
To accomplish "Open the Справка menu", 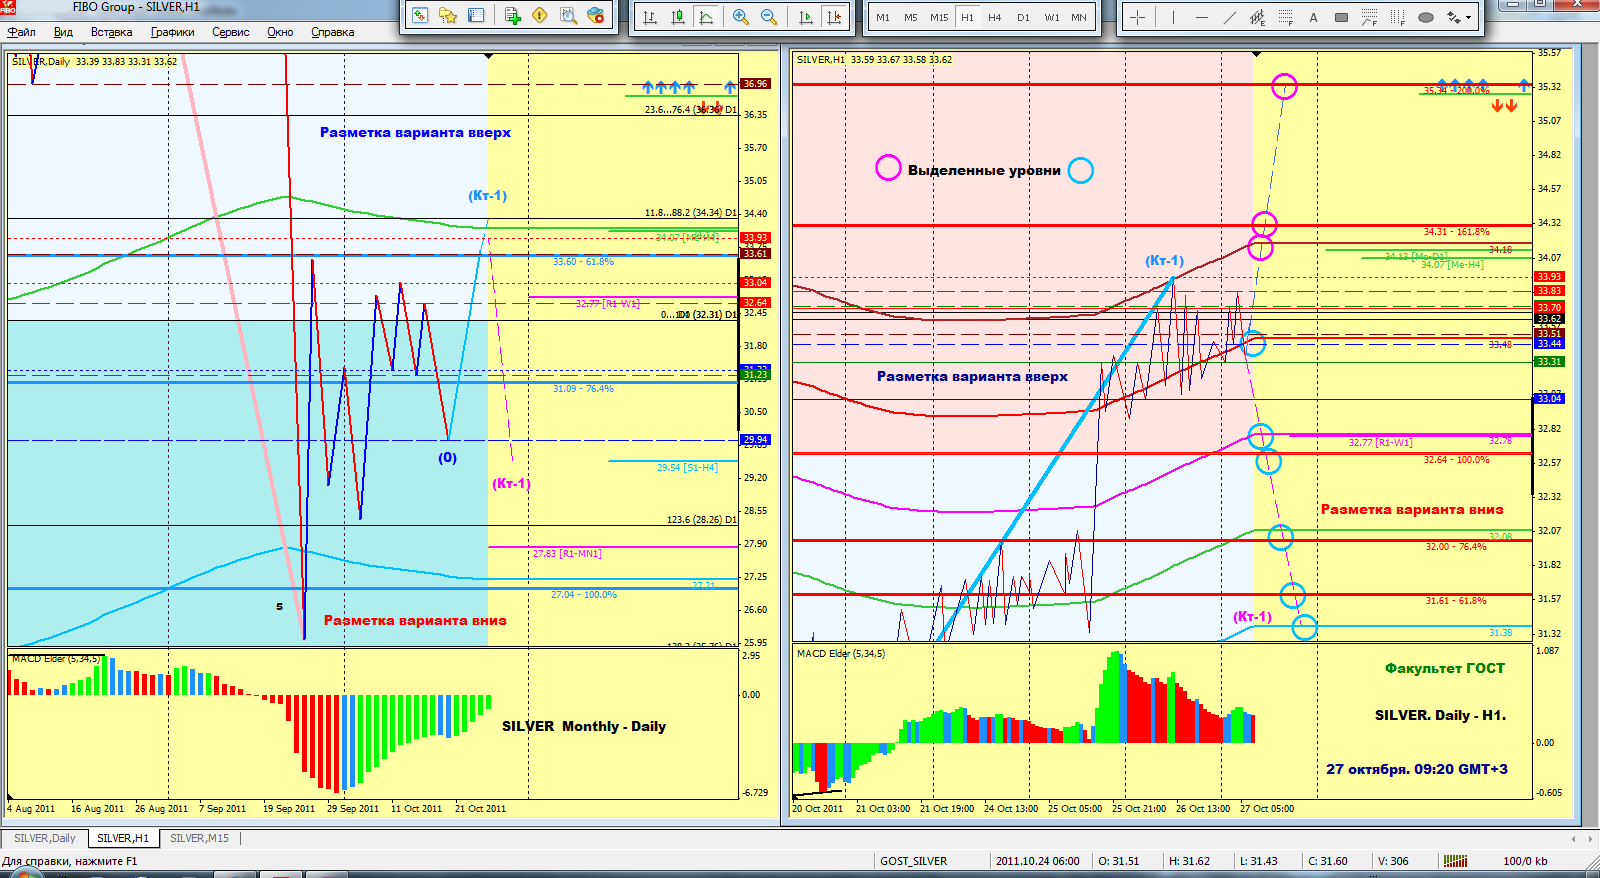I will point(333,32).
